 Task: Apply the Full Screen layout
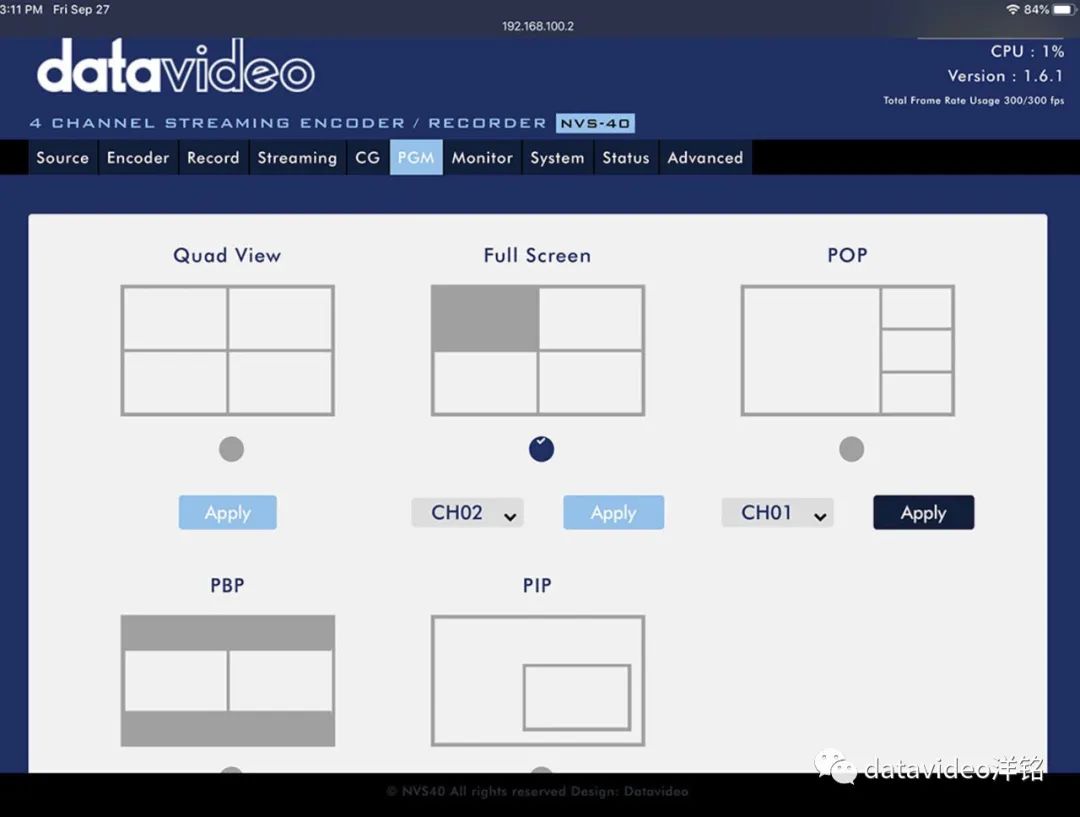coord(613,513)
